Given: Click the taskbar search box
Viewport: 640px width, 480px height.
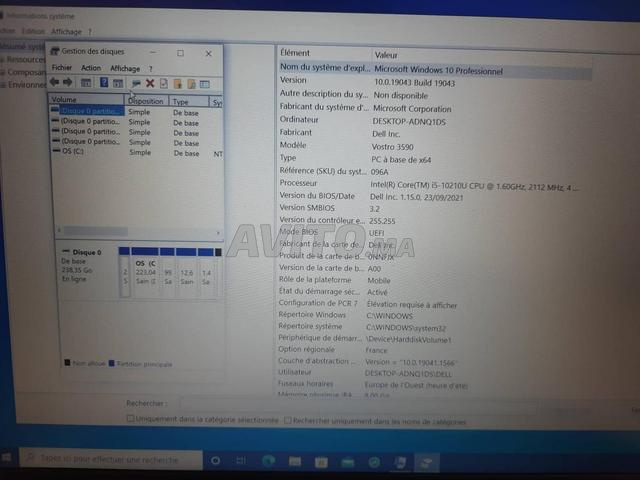Looking at the screenshot, I should pos(111,459).
